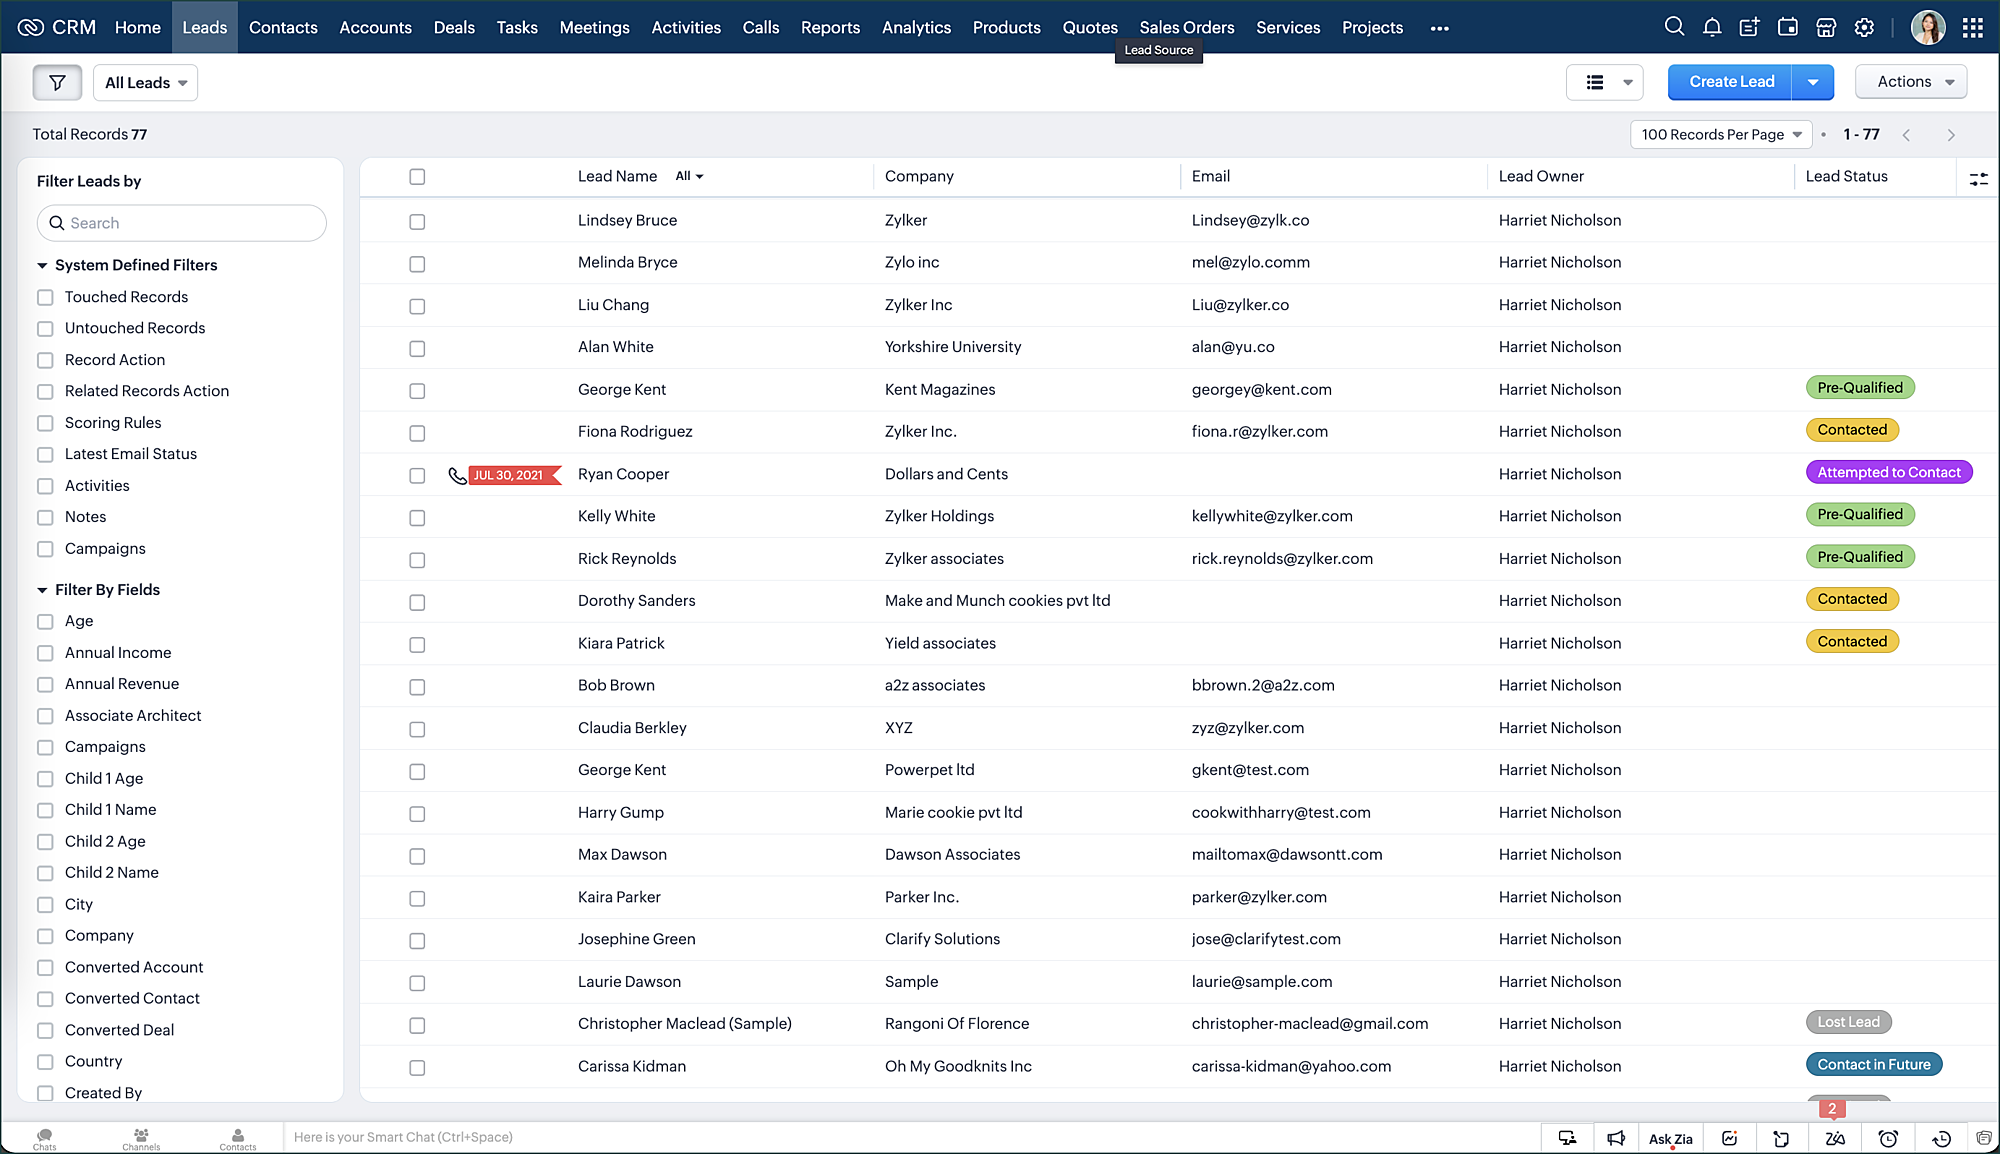2000x1154 pixels.
Task: Open the Melinda Bryce lead record
Action: coord(627,262)
